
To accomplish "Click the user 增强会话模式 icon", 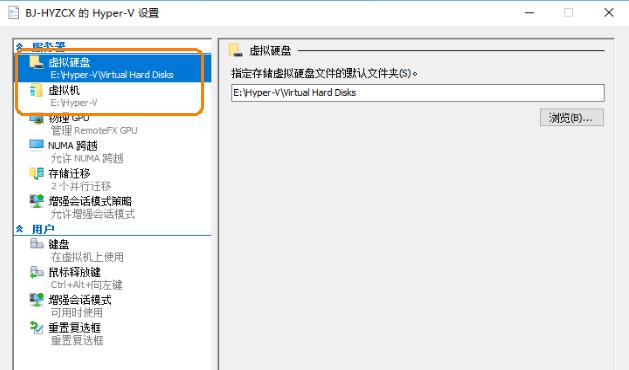I will click(x=36, y=299).
